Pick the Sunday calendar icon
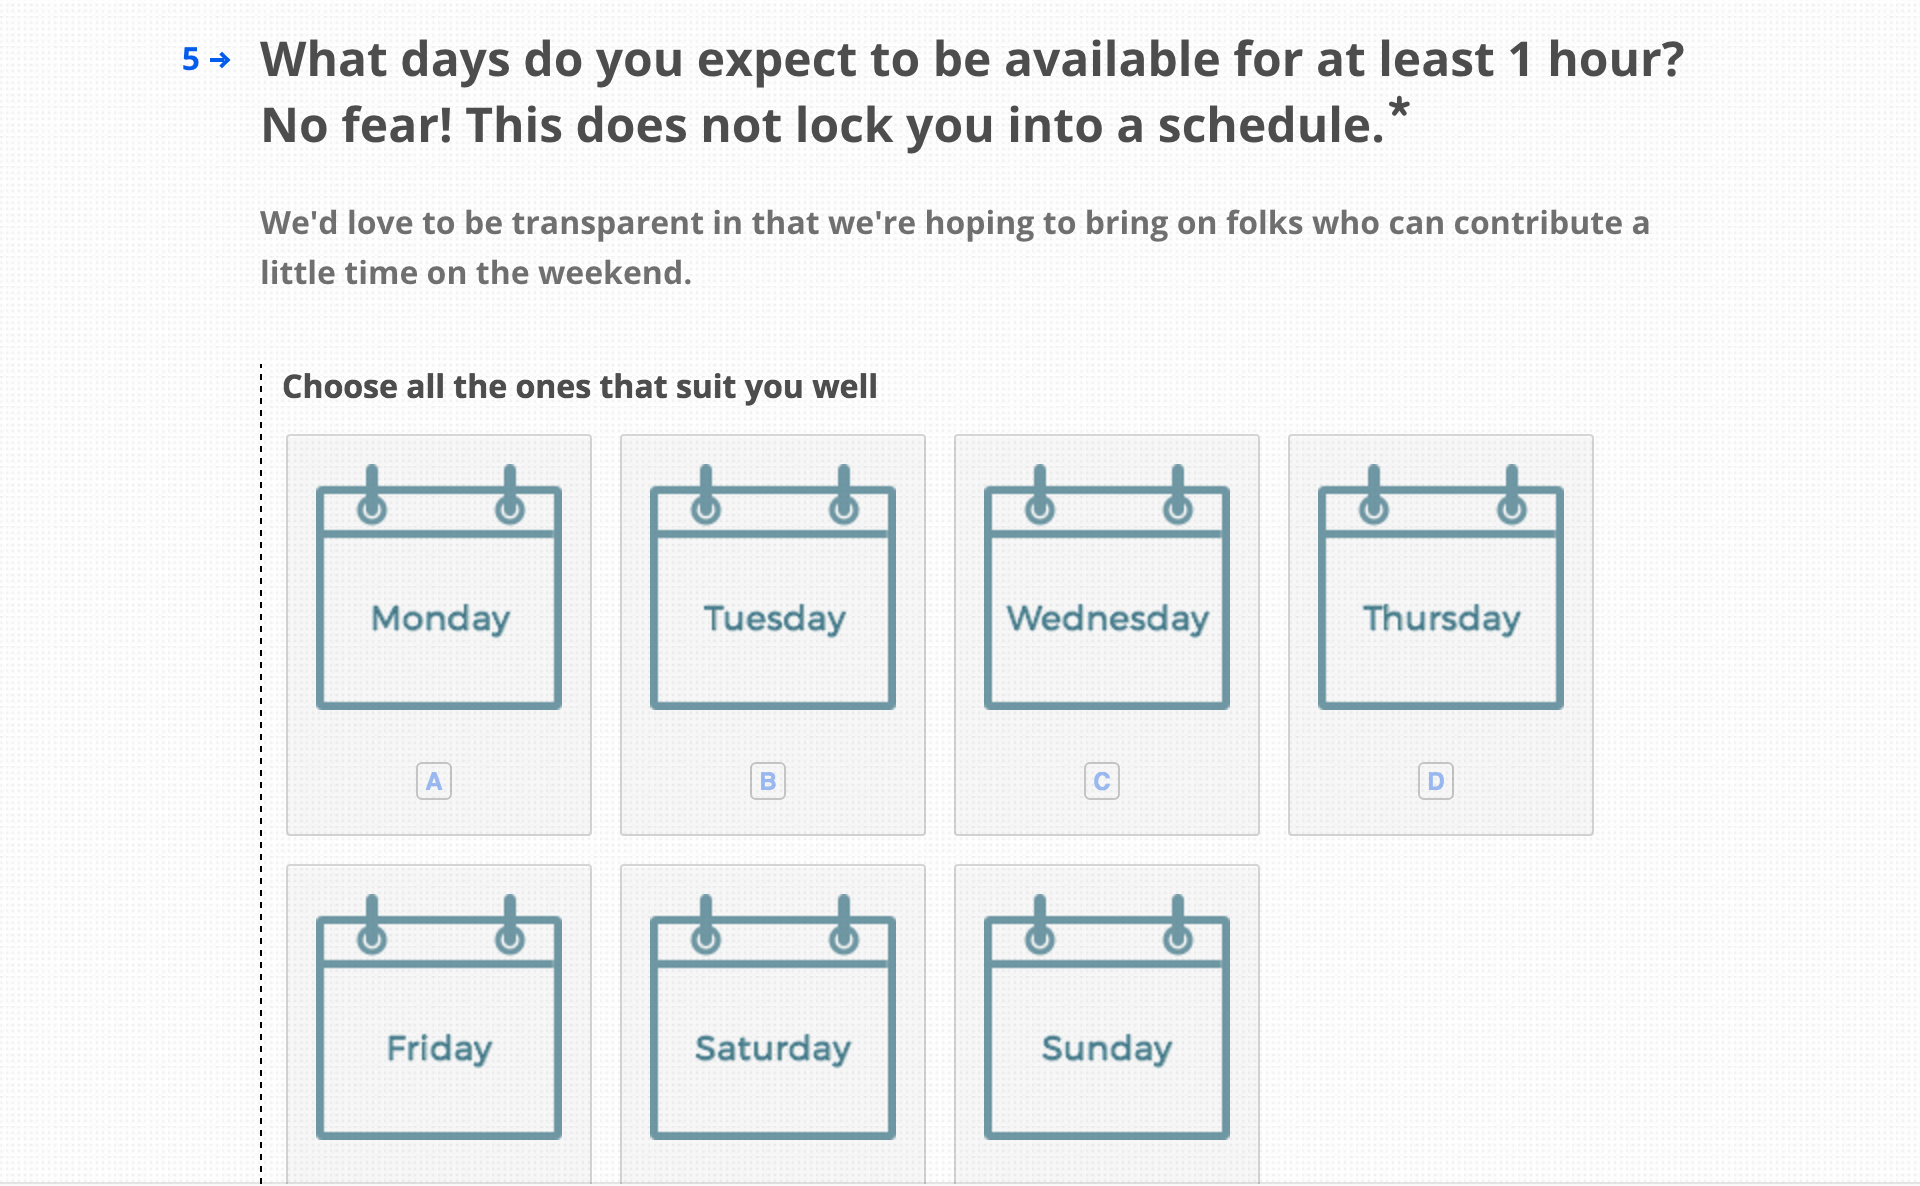Image resolution: width=1920 pixels, height=1186 pixels. (x=1107, y=1017)
